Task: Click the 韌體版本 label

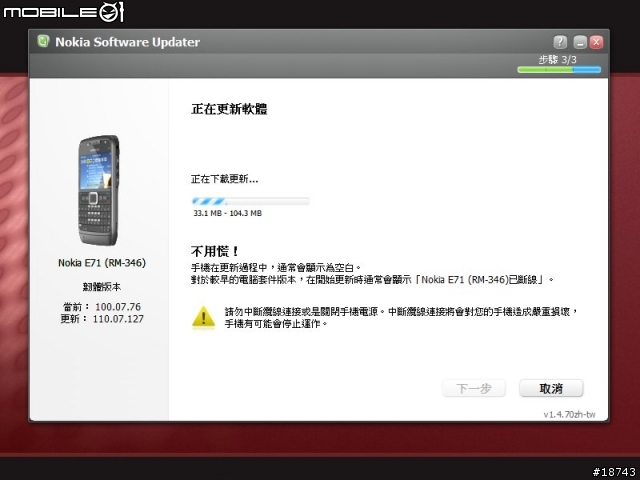Action: (102, 287)
